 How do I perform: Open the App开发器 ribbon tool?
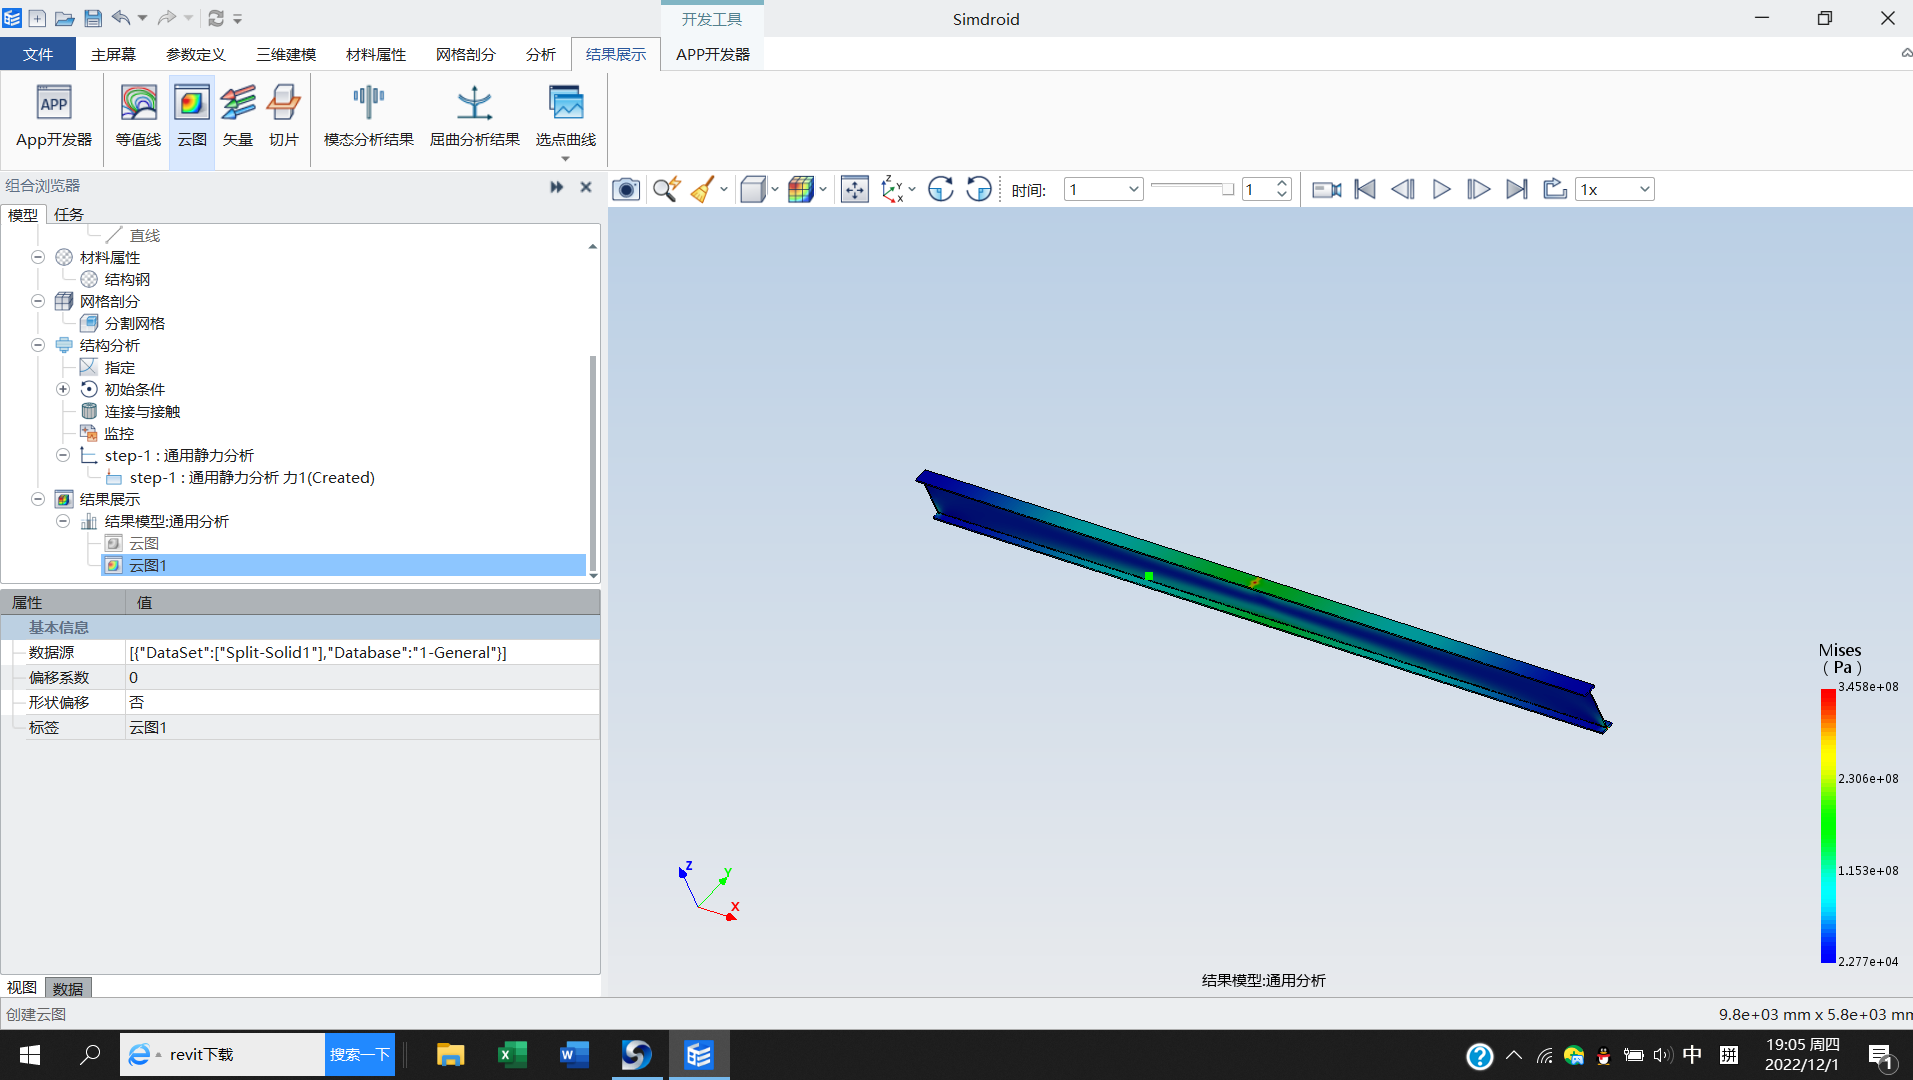tap(54, 117)
